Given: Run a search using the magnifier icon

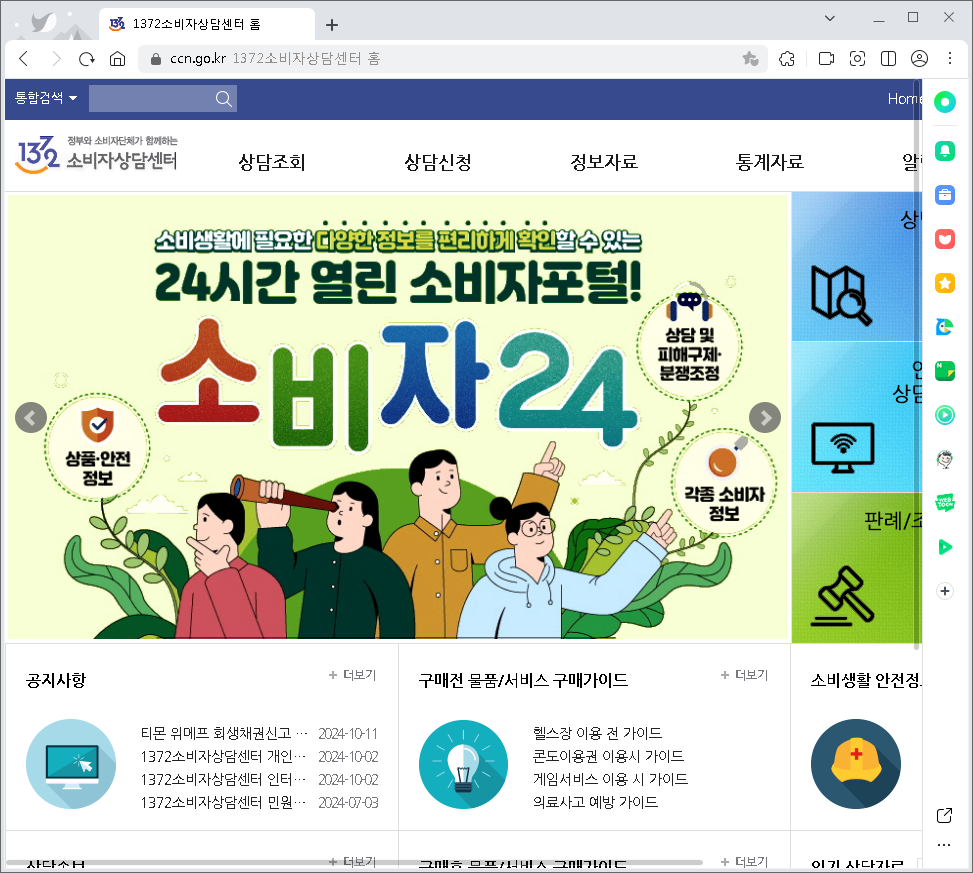Looking at the screenshot, I should click(x=224, y=98).
